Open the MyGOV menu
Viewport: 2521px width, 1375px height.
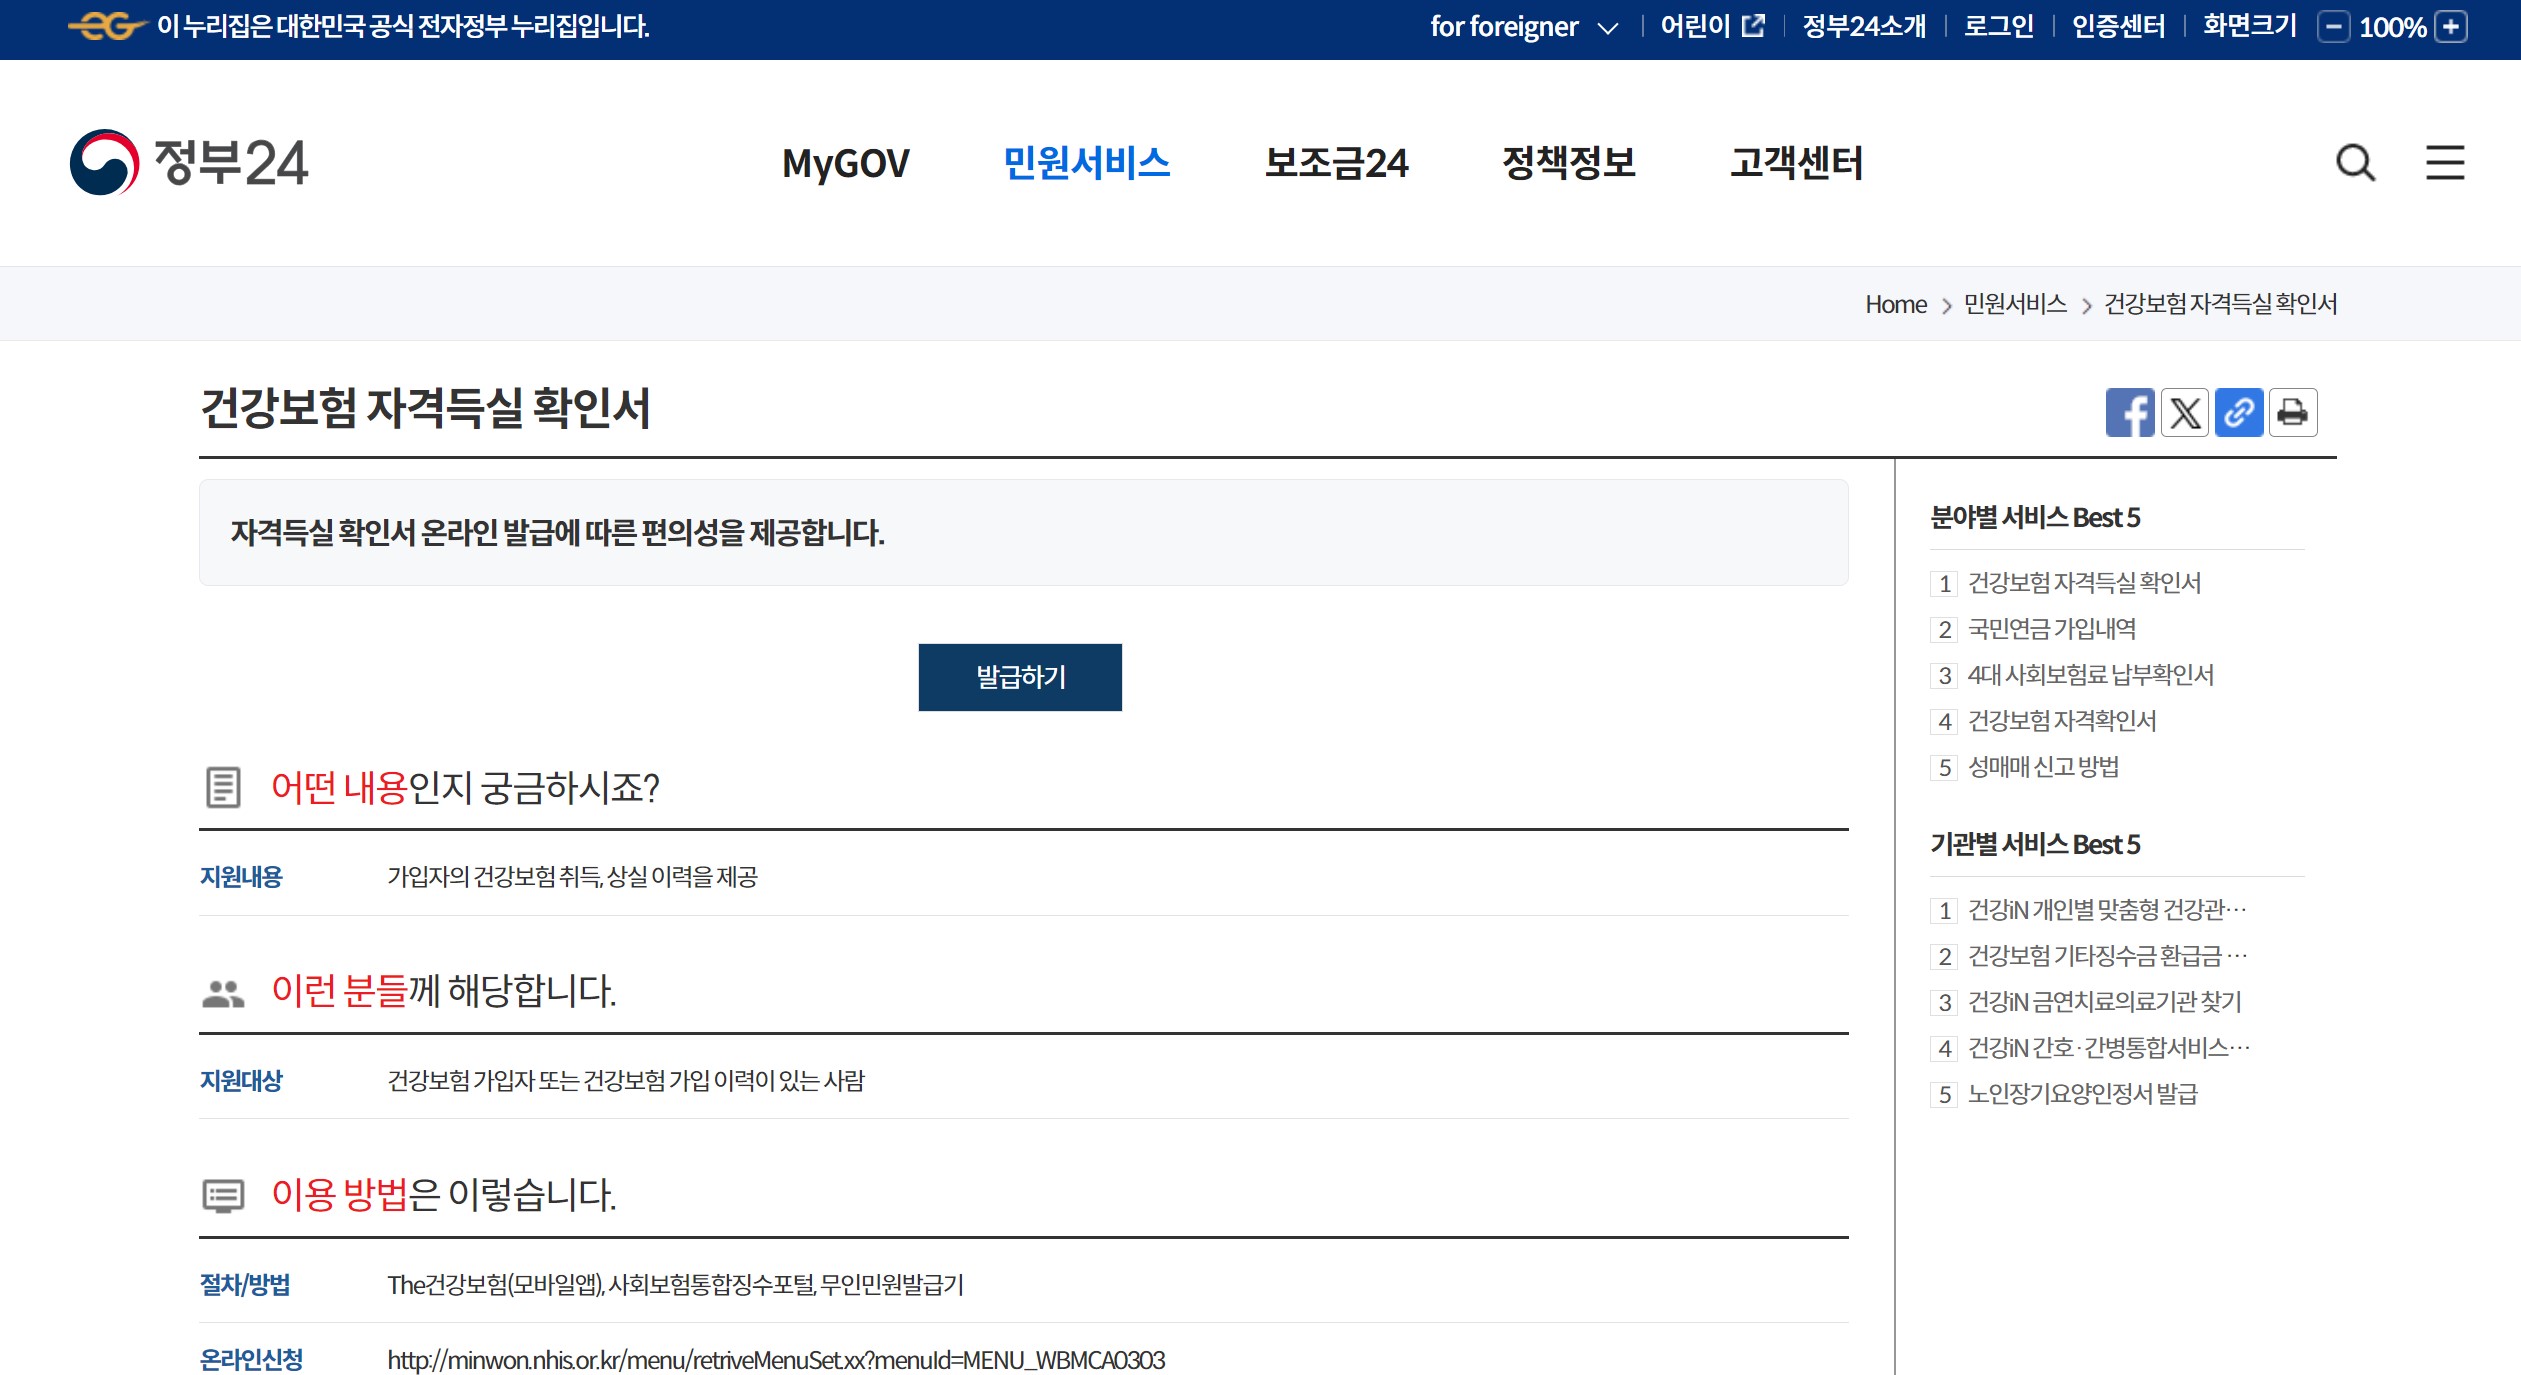[845, 163]
